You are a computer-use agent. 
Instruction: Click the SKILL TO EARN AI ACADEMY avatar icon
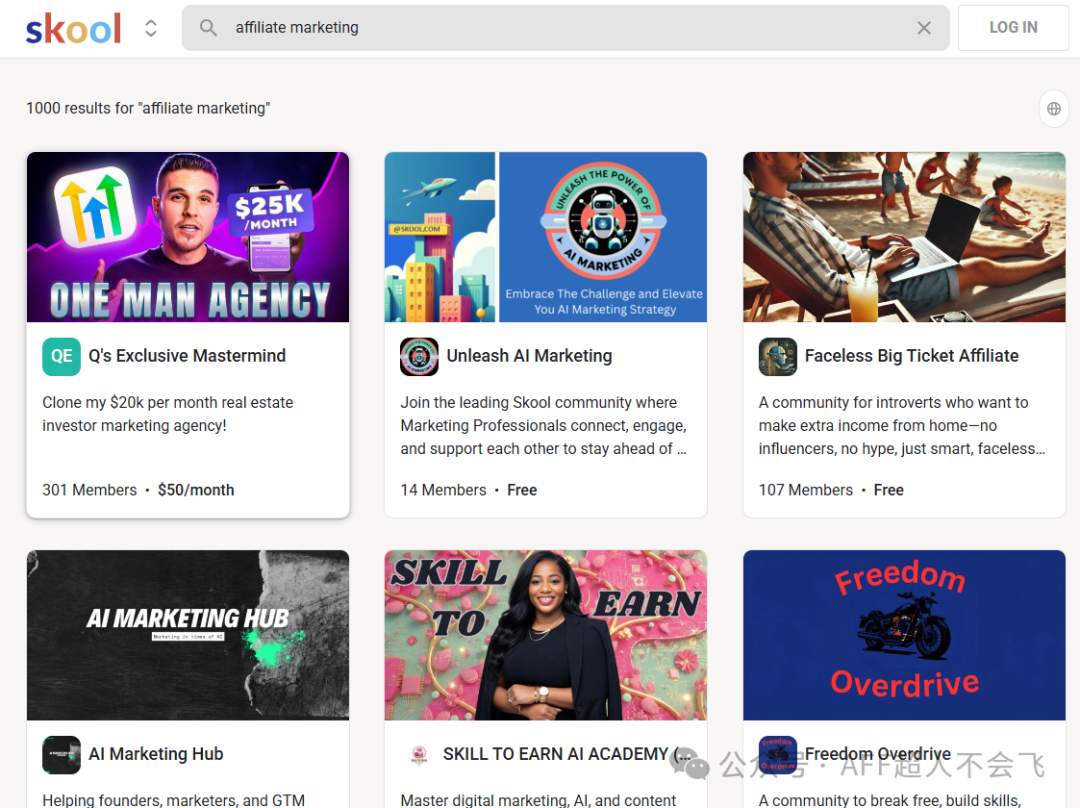(x=419, y=754)
